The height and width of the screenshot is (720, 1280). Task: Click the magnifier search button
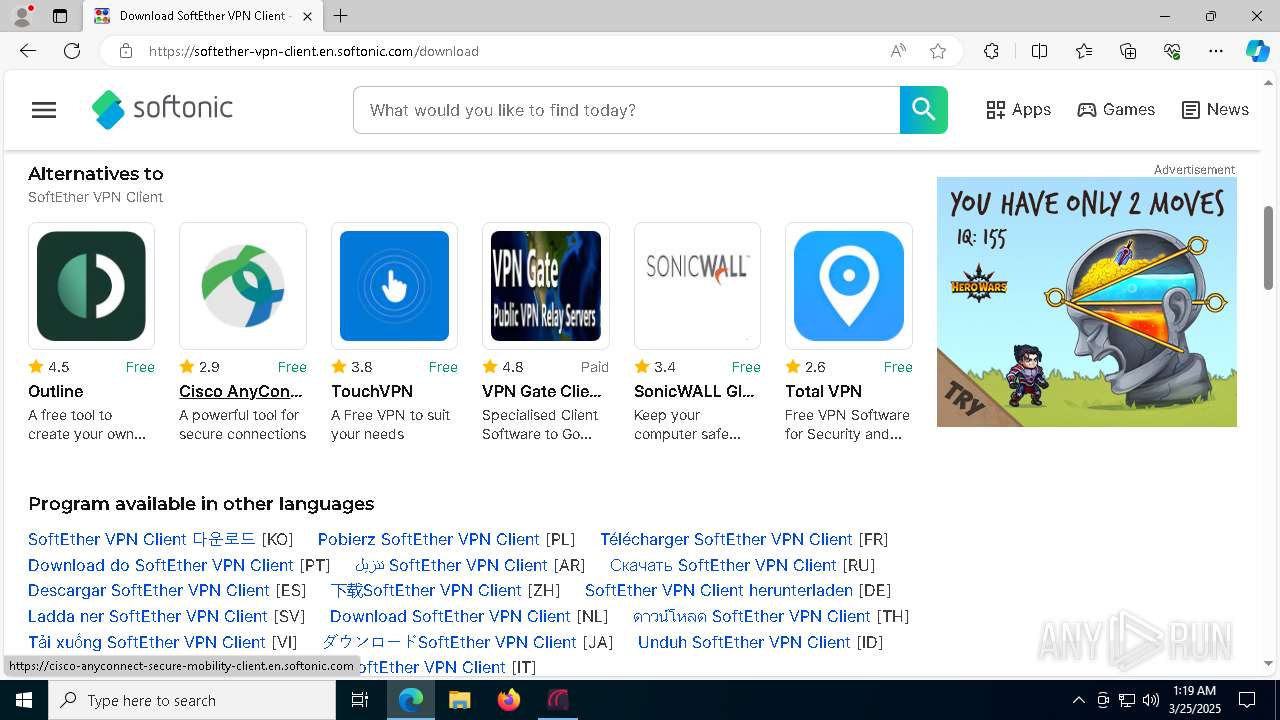click(x=923, y=110)
